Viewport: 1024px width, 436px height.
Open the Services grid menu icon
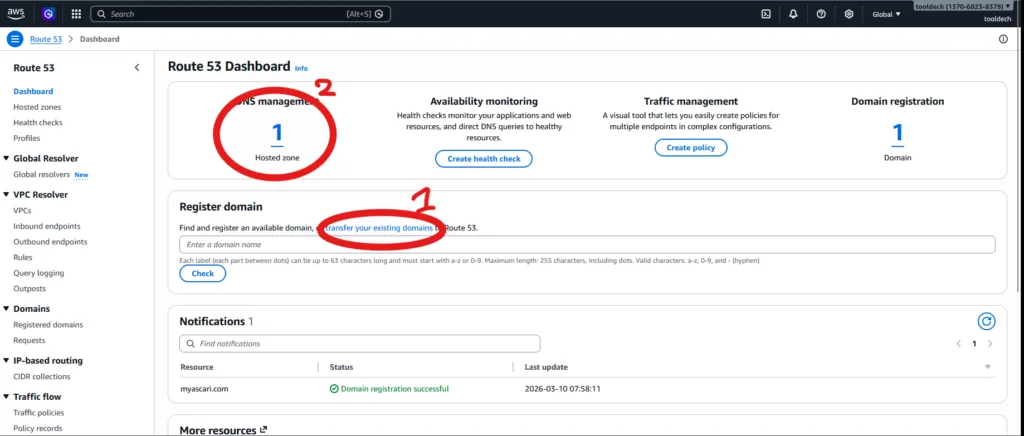point(76,14)
